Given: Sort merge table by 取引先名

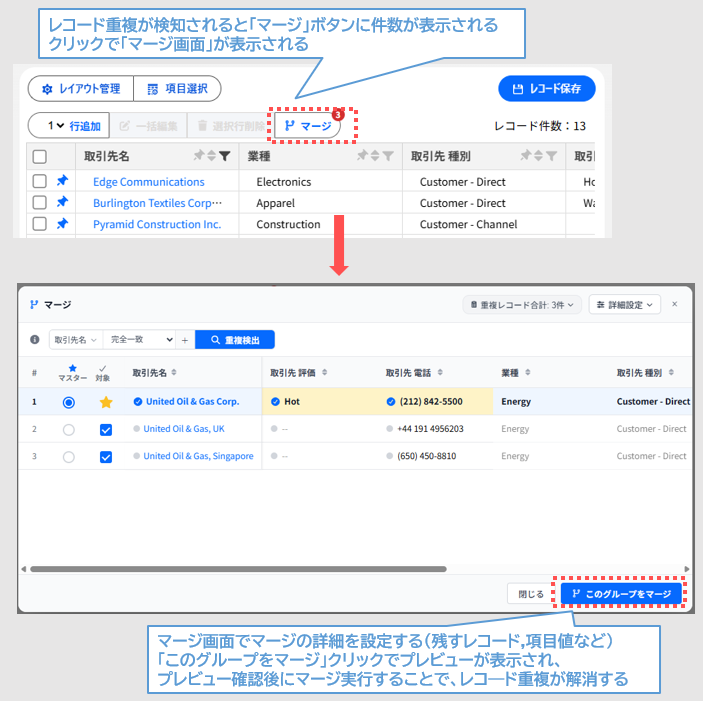Looking at the screenshot, I should point(174,372).
